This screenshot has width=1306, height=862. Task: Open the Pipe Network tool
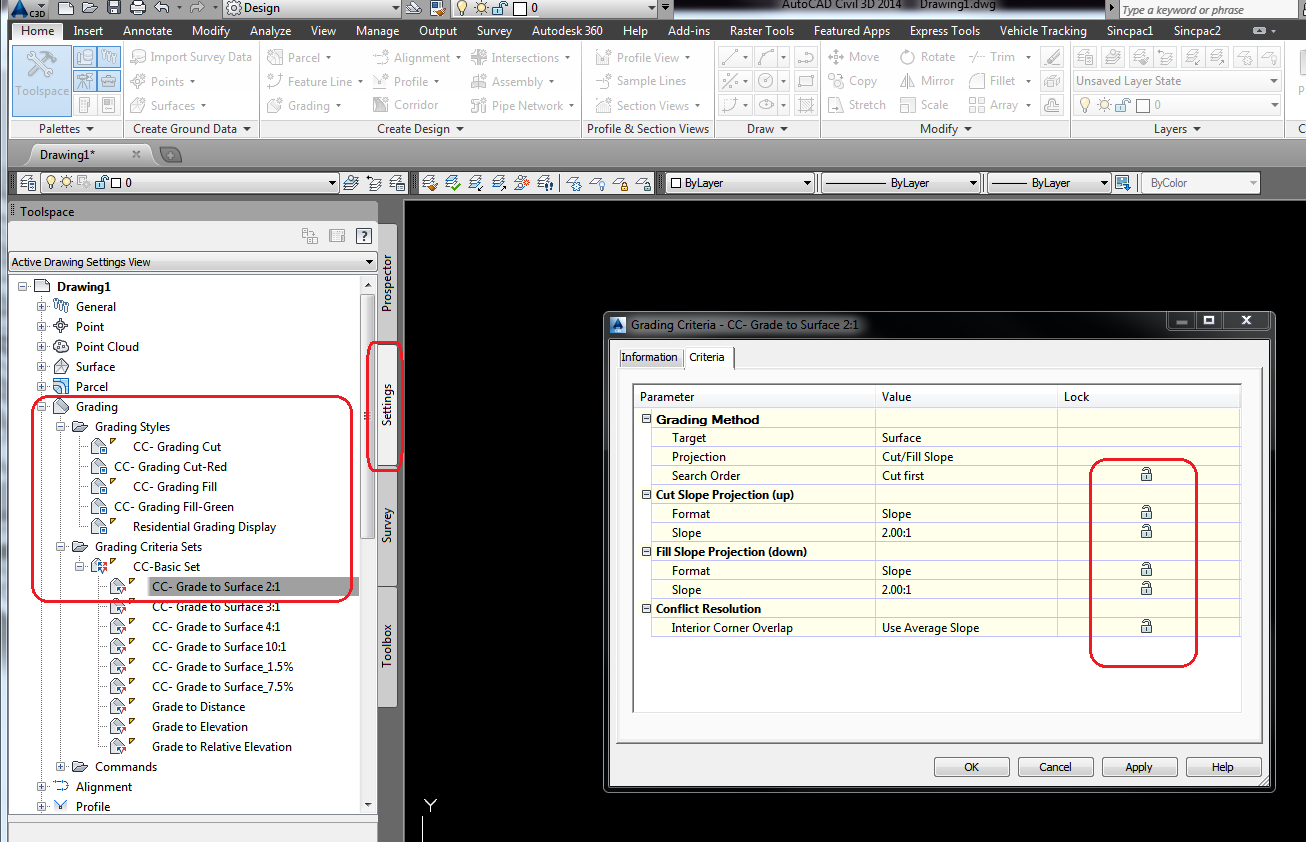[x=520, y=104]
